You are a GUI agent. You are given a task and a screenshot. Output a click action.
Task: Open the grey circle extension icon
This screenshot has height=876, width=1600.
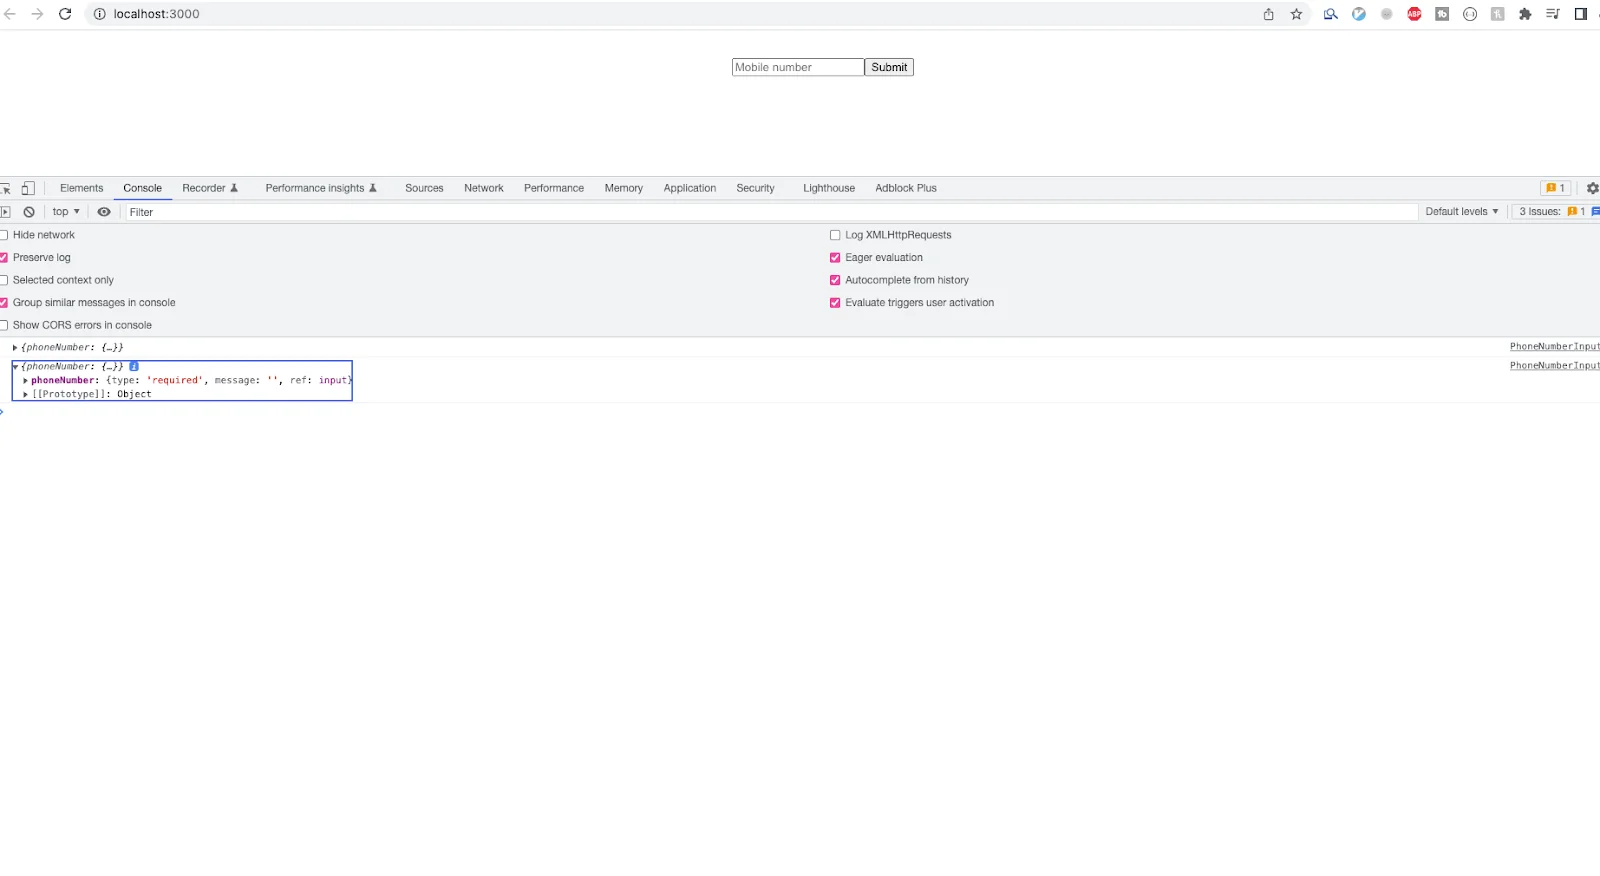[x=1386, y=14]
